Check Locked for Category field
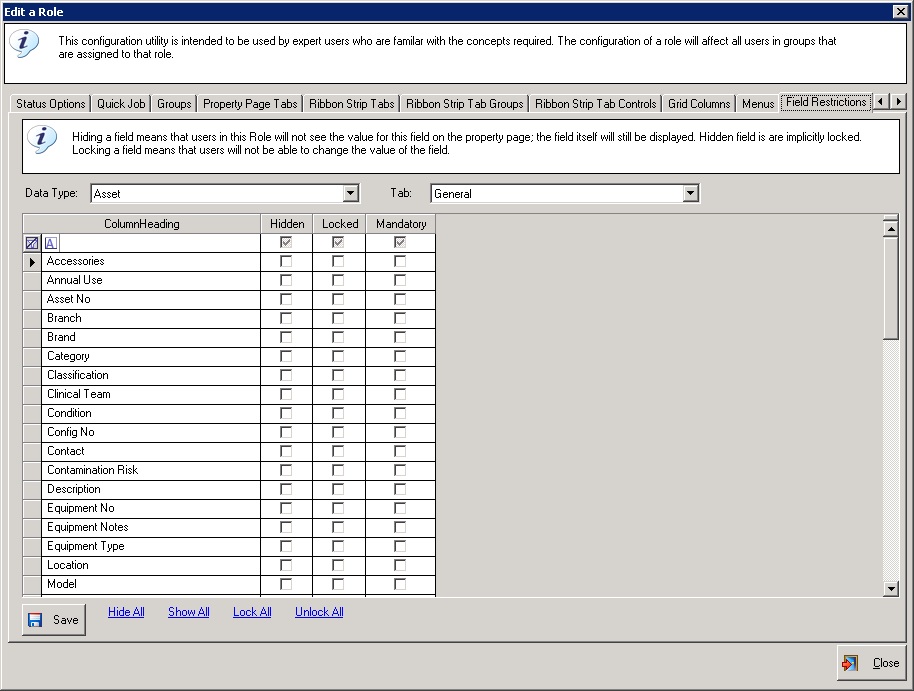This screenshot has width=914, height=691. coord(338,356)
